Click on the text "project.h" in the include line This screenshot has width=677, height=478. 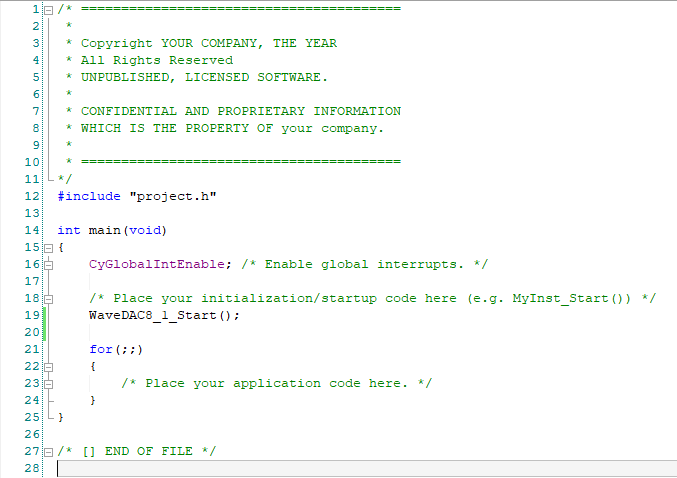(173, 196)
